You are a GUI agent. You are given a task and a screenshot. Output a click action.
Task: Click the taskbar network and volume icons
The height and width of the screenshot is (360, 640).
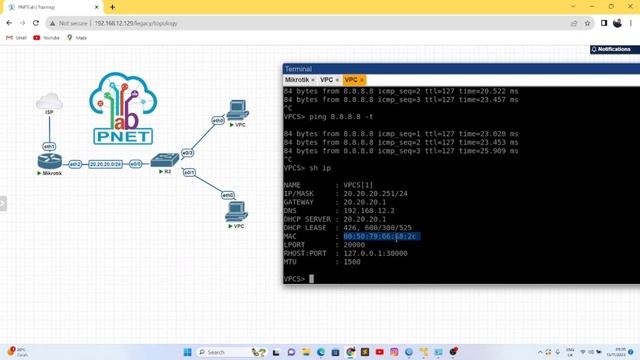click(x=591, y=352)
